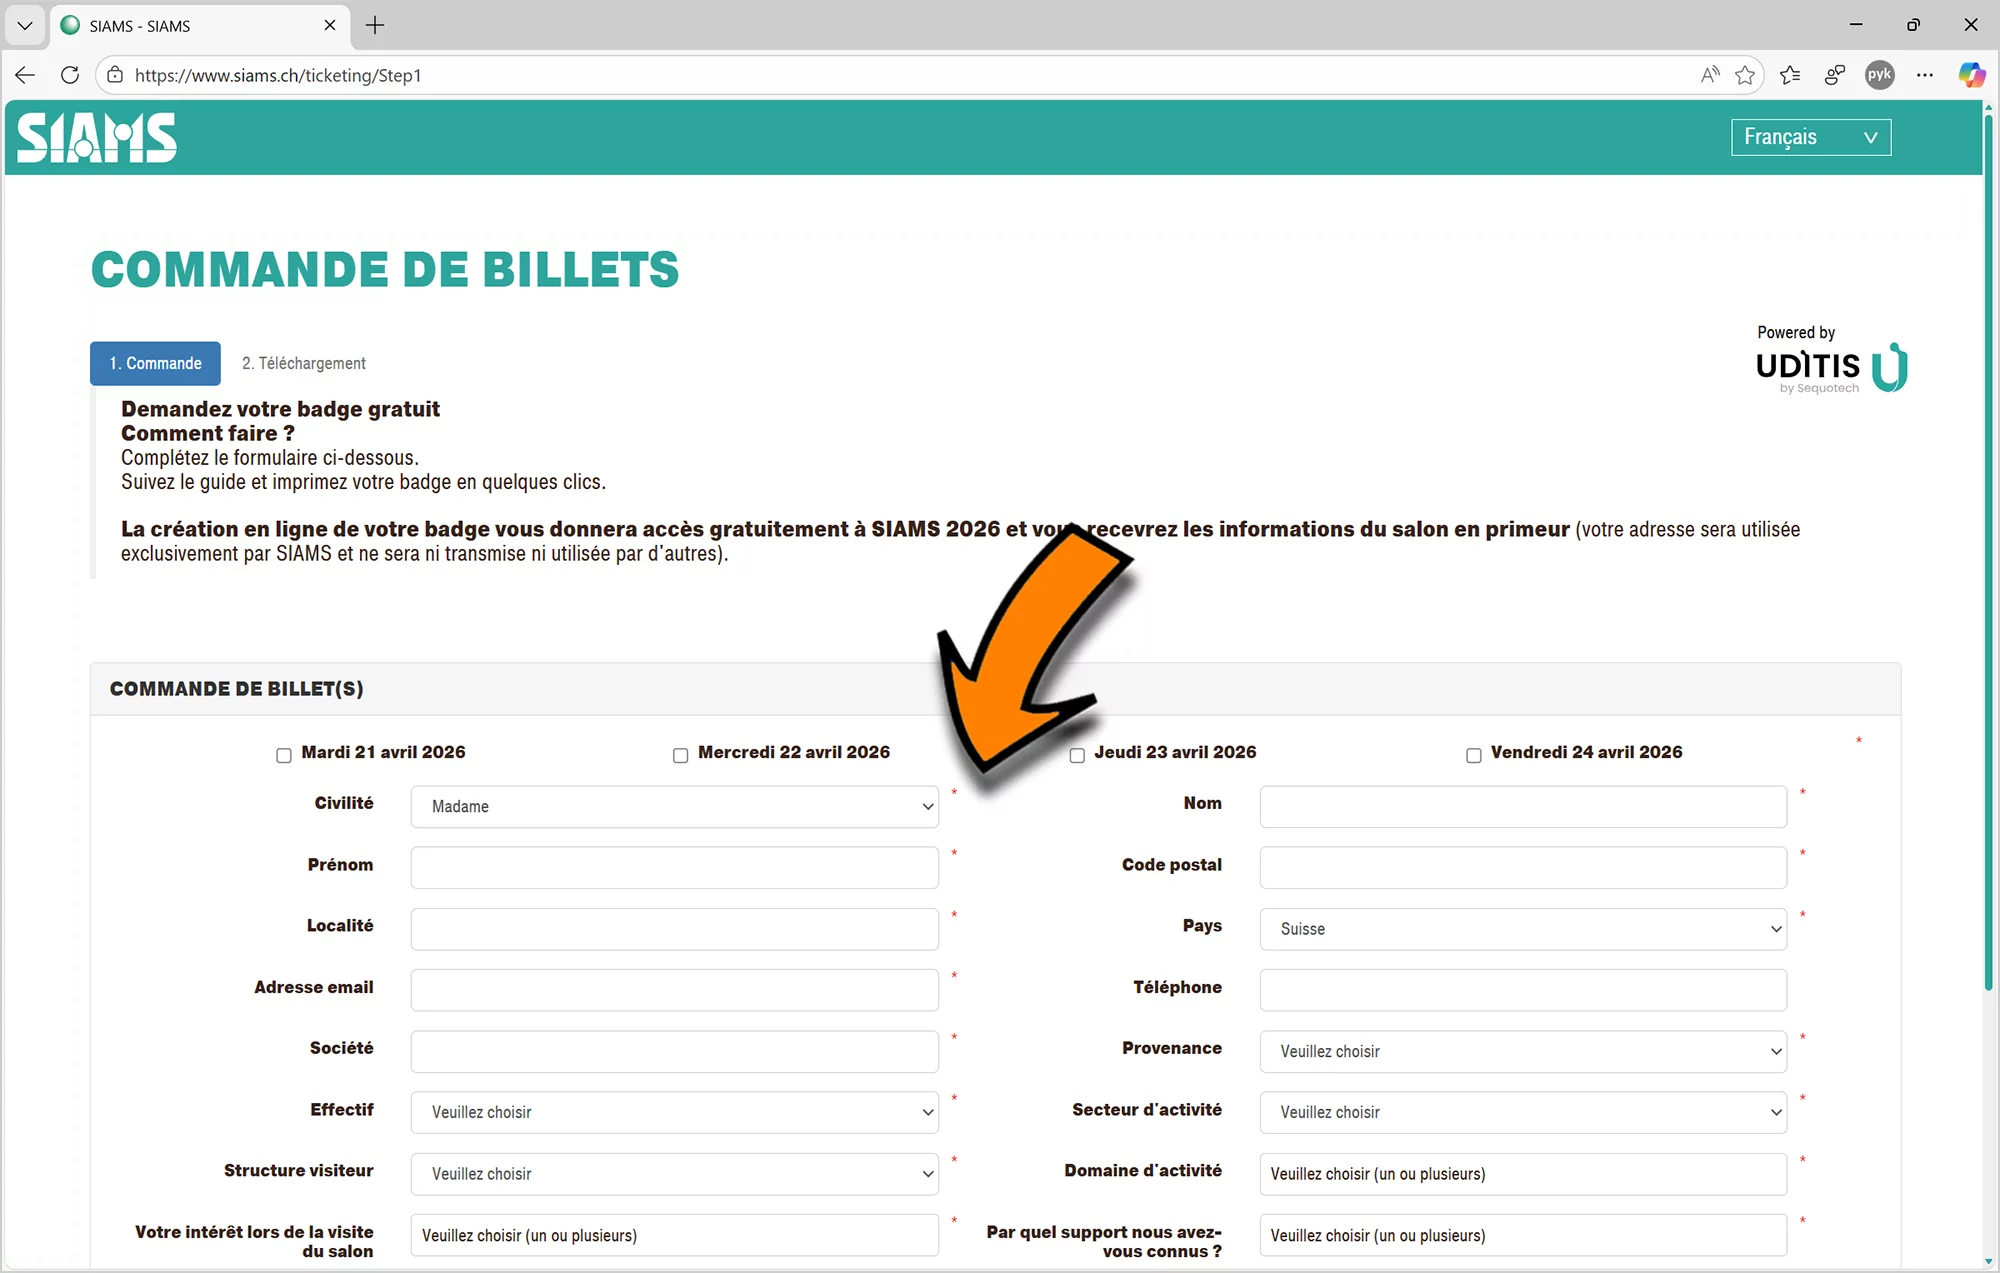
Task: Open browser settings three-dots menu
Action: [1925, 75]
